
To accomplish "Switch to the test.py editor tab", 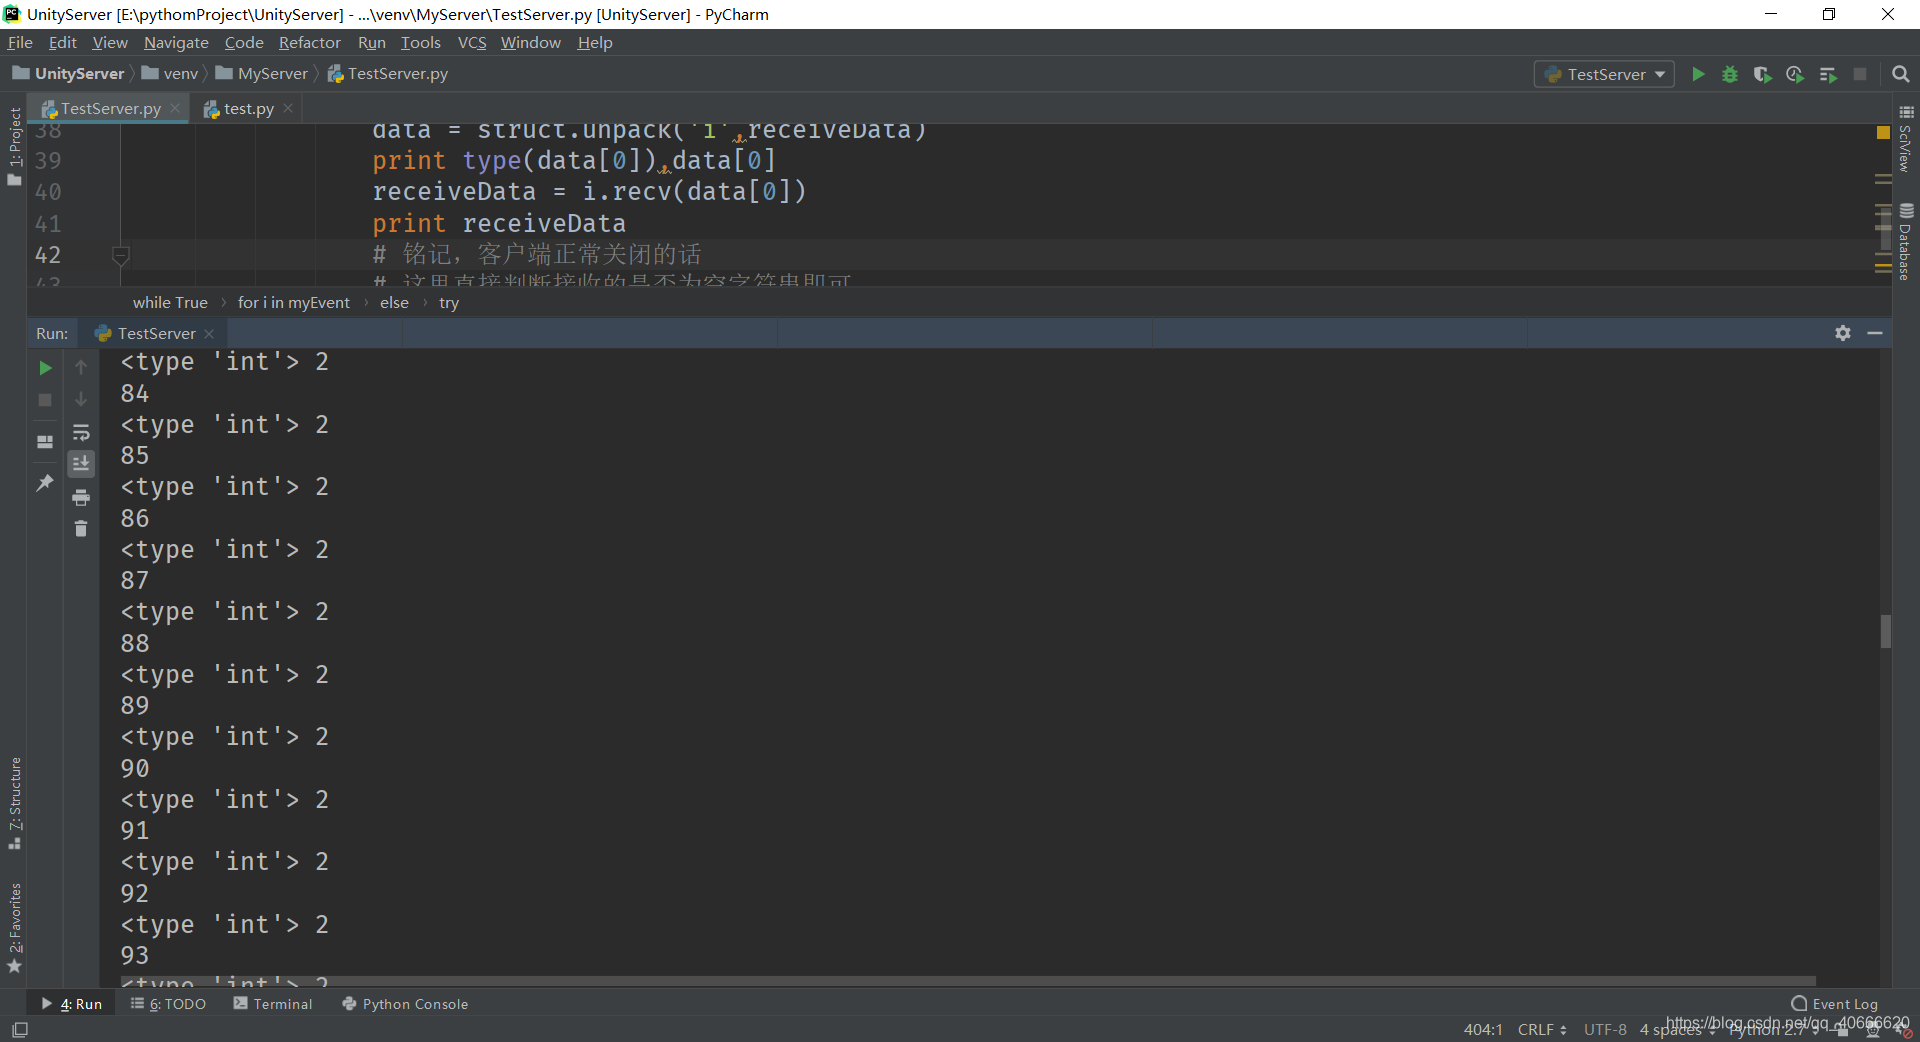I will point(249,108).
